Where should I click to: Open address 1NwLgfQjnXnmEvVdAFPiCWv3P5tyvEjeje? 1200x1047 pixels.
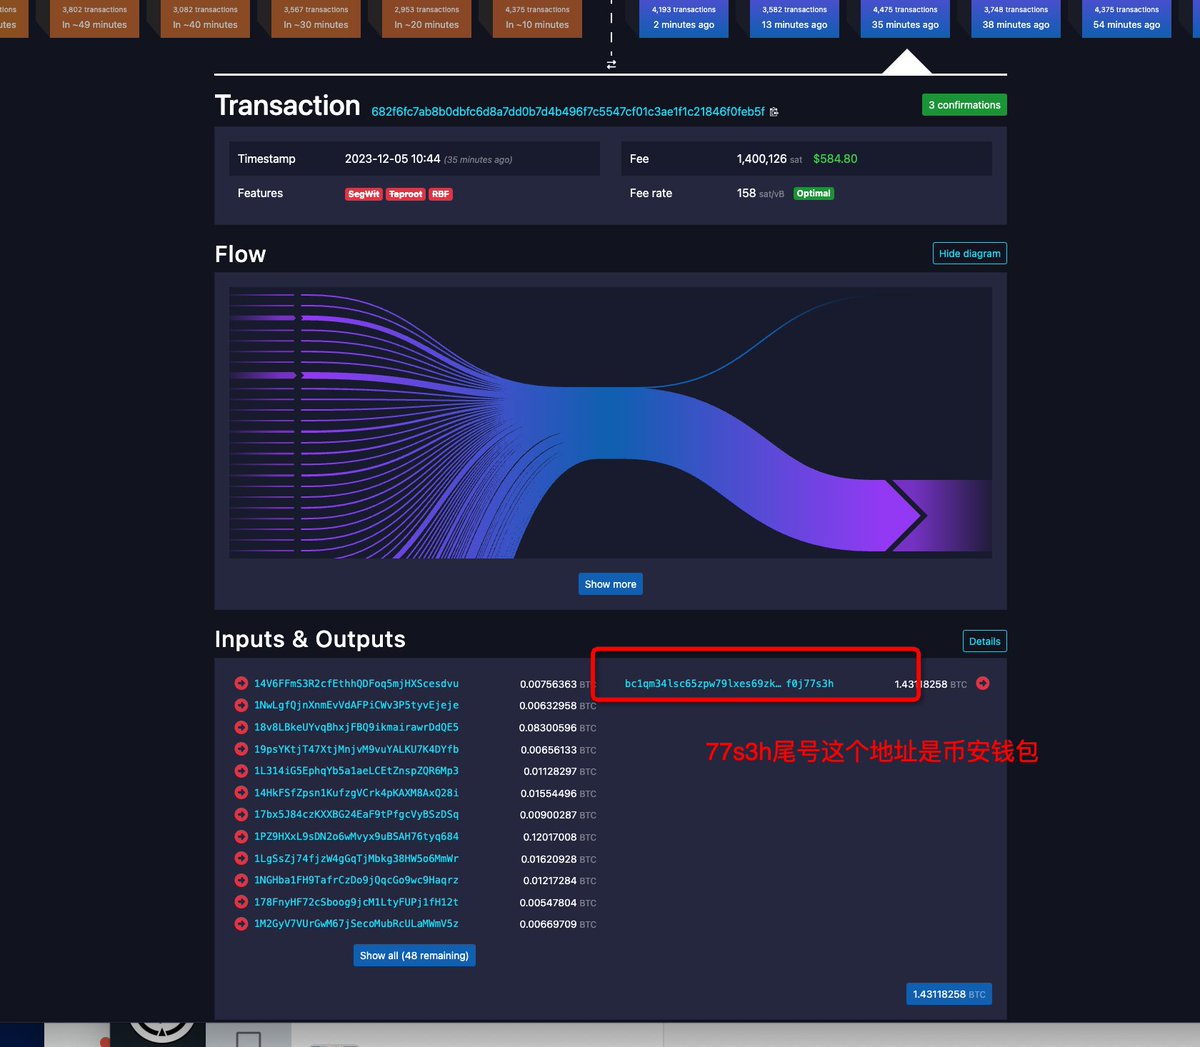pos(356,706)
